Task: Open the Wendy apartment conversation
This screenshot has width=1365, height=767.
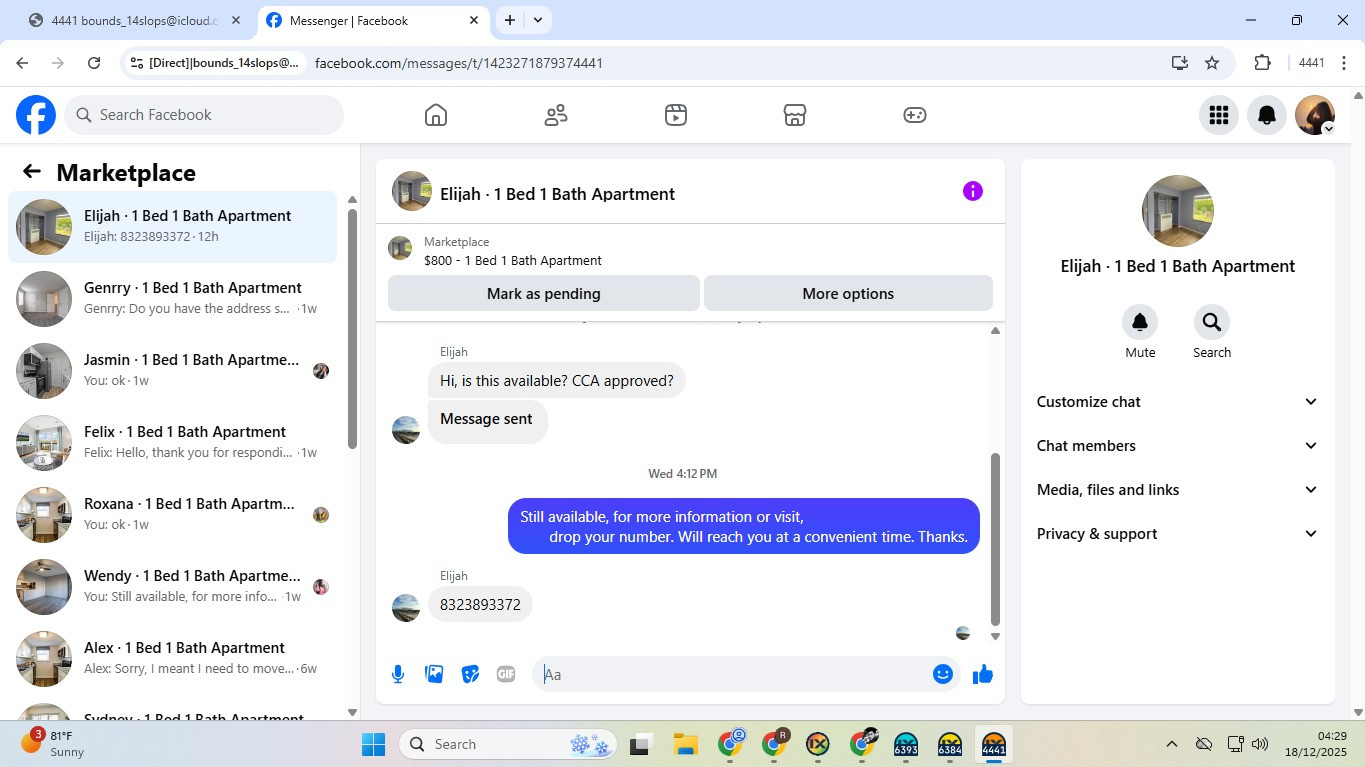Action: (x=173, y=587)
